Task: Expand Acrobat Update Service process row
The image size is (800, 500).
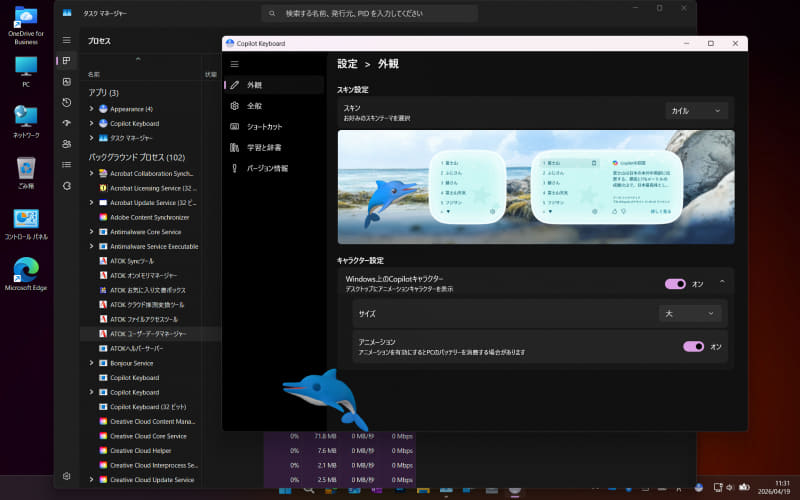Action: pyautogui.click(x=91, y=203)
